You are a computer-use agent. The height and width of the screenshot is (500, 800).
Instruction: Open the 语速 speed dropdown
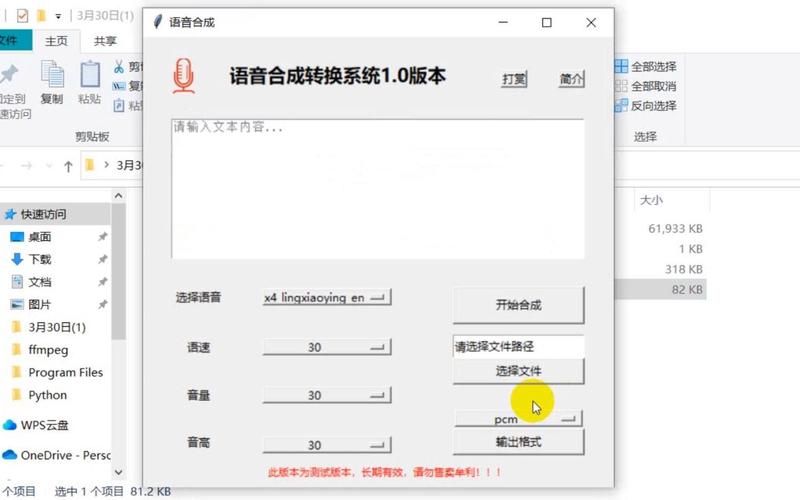click(x=327, y=347)
